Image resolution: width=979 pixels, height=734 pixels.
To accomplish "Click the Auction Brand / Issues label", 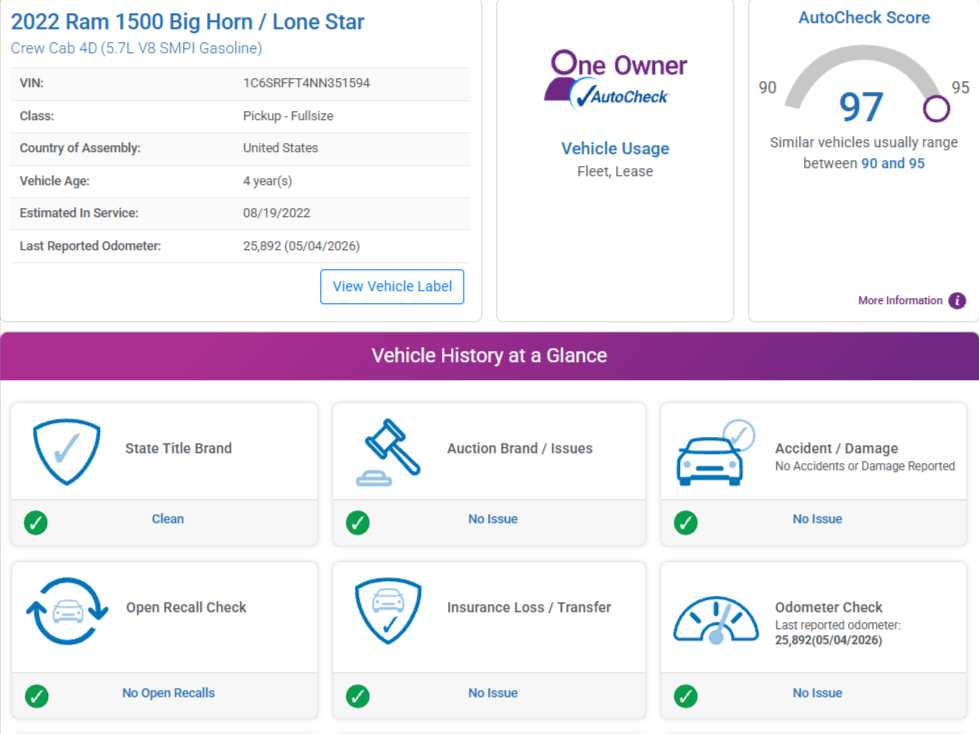I will pos(519,448).
